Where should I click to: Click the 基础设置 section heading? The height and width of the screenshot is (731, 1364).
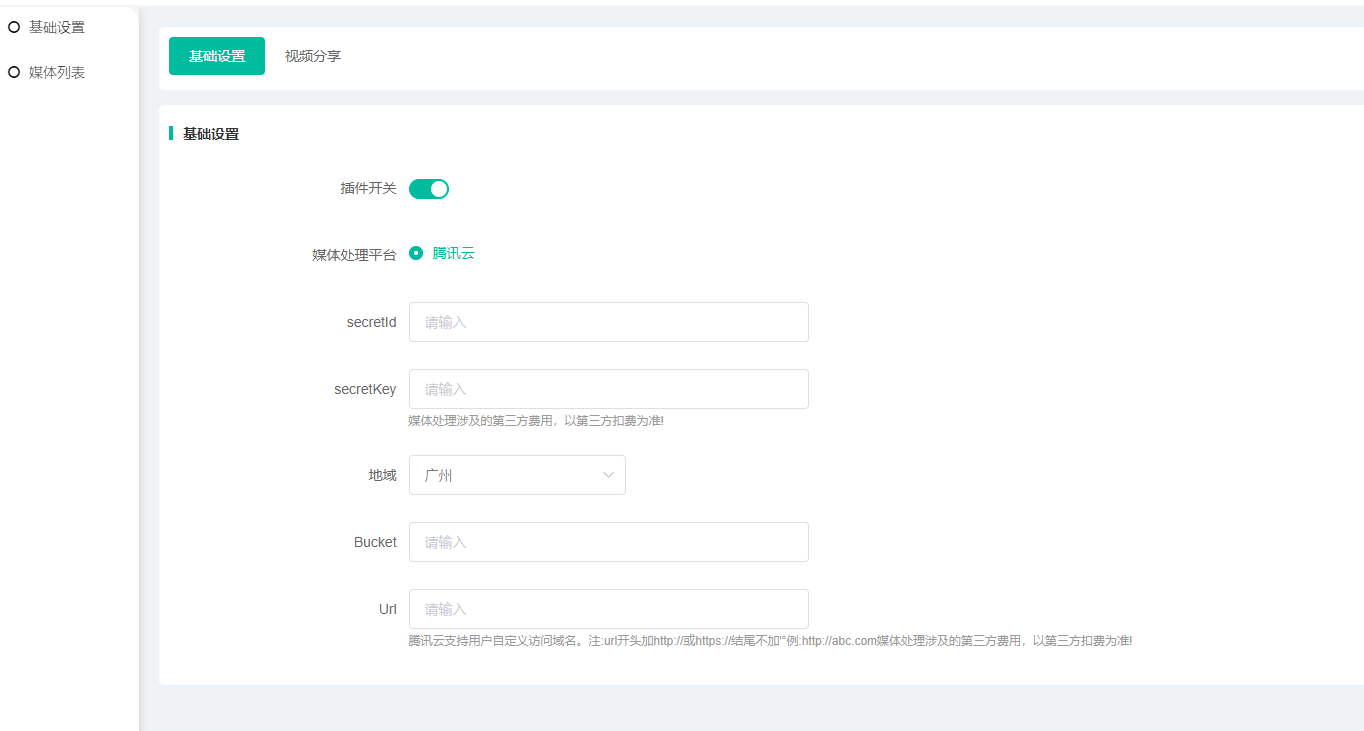tap(211, 134)
